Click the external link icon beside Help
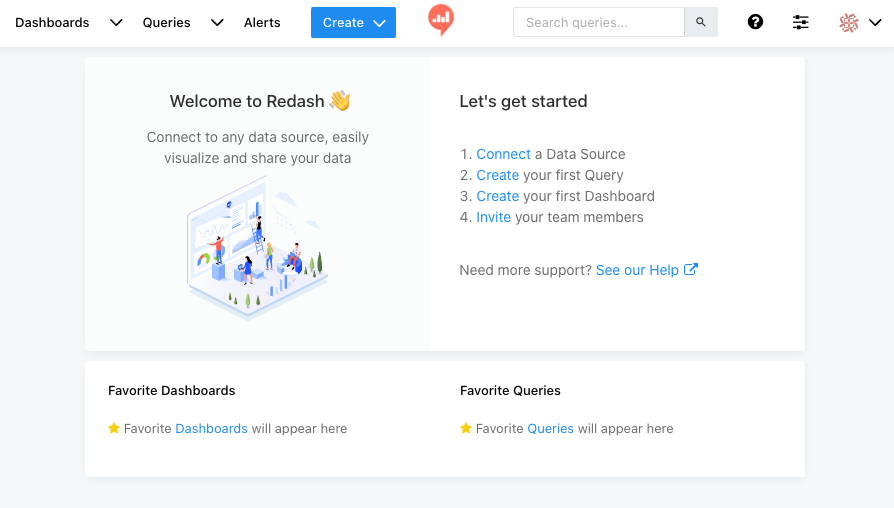This screenshot has height=508, width=894. point(690,269)
